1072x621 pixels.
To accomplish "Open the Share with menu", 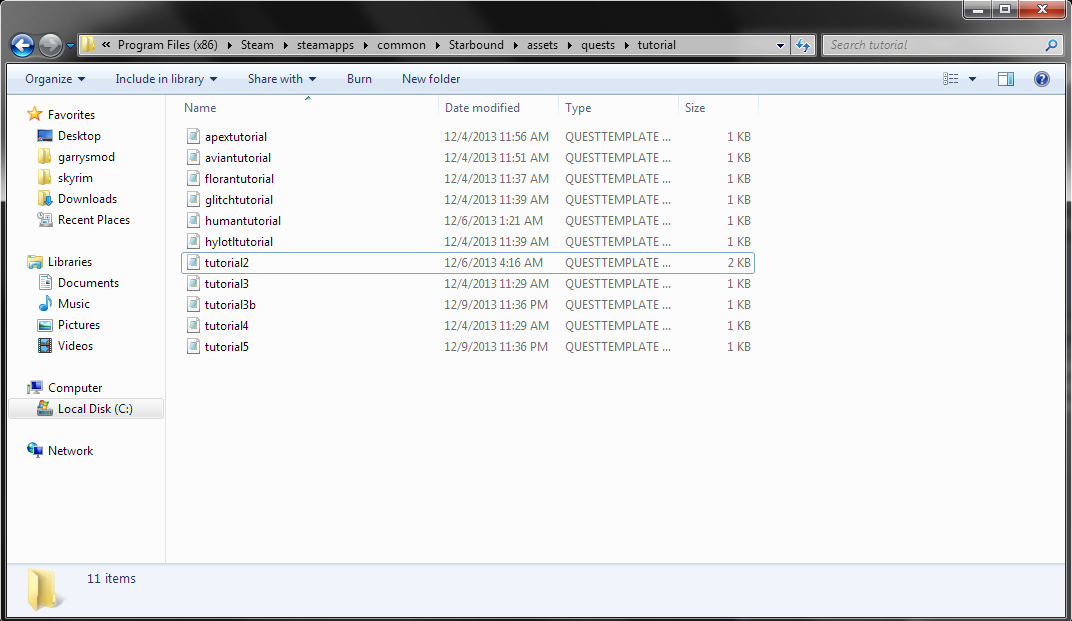I will [282, 79].
